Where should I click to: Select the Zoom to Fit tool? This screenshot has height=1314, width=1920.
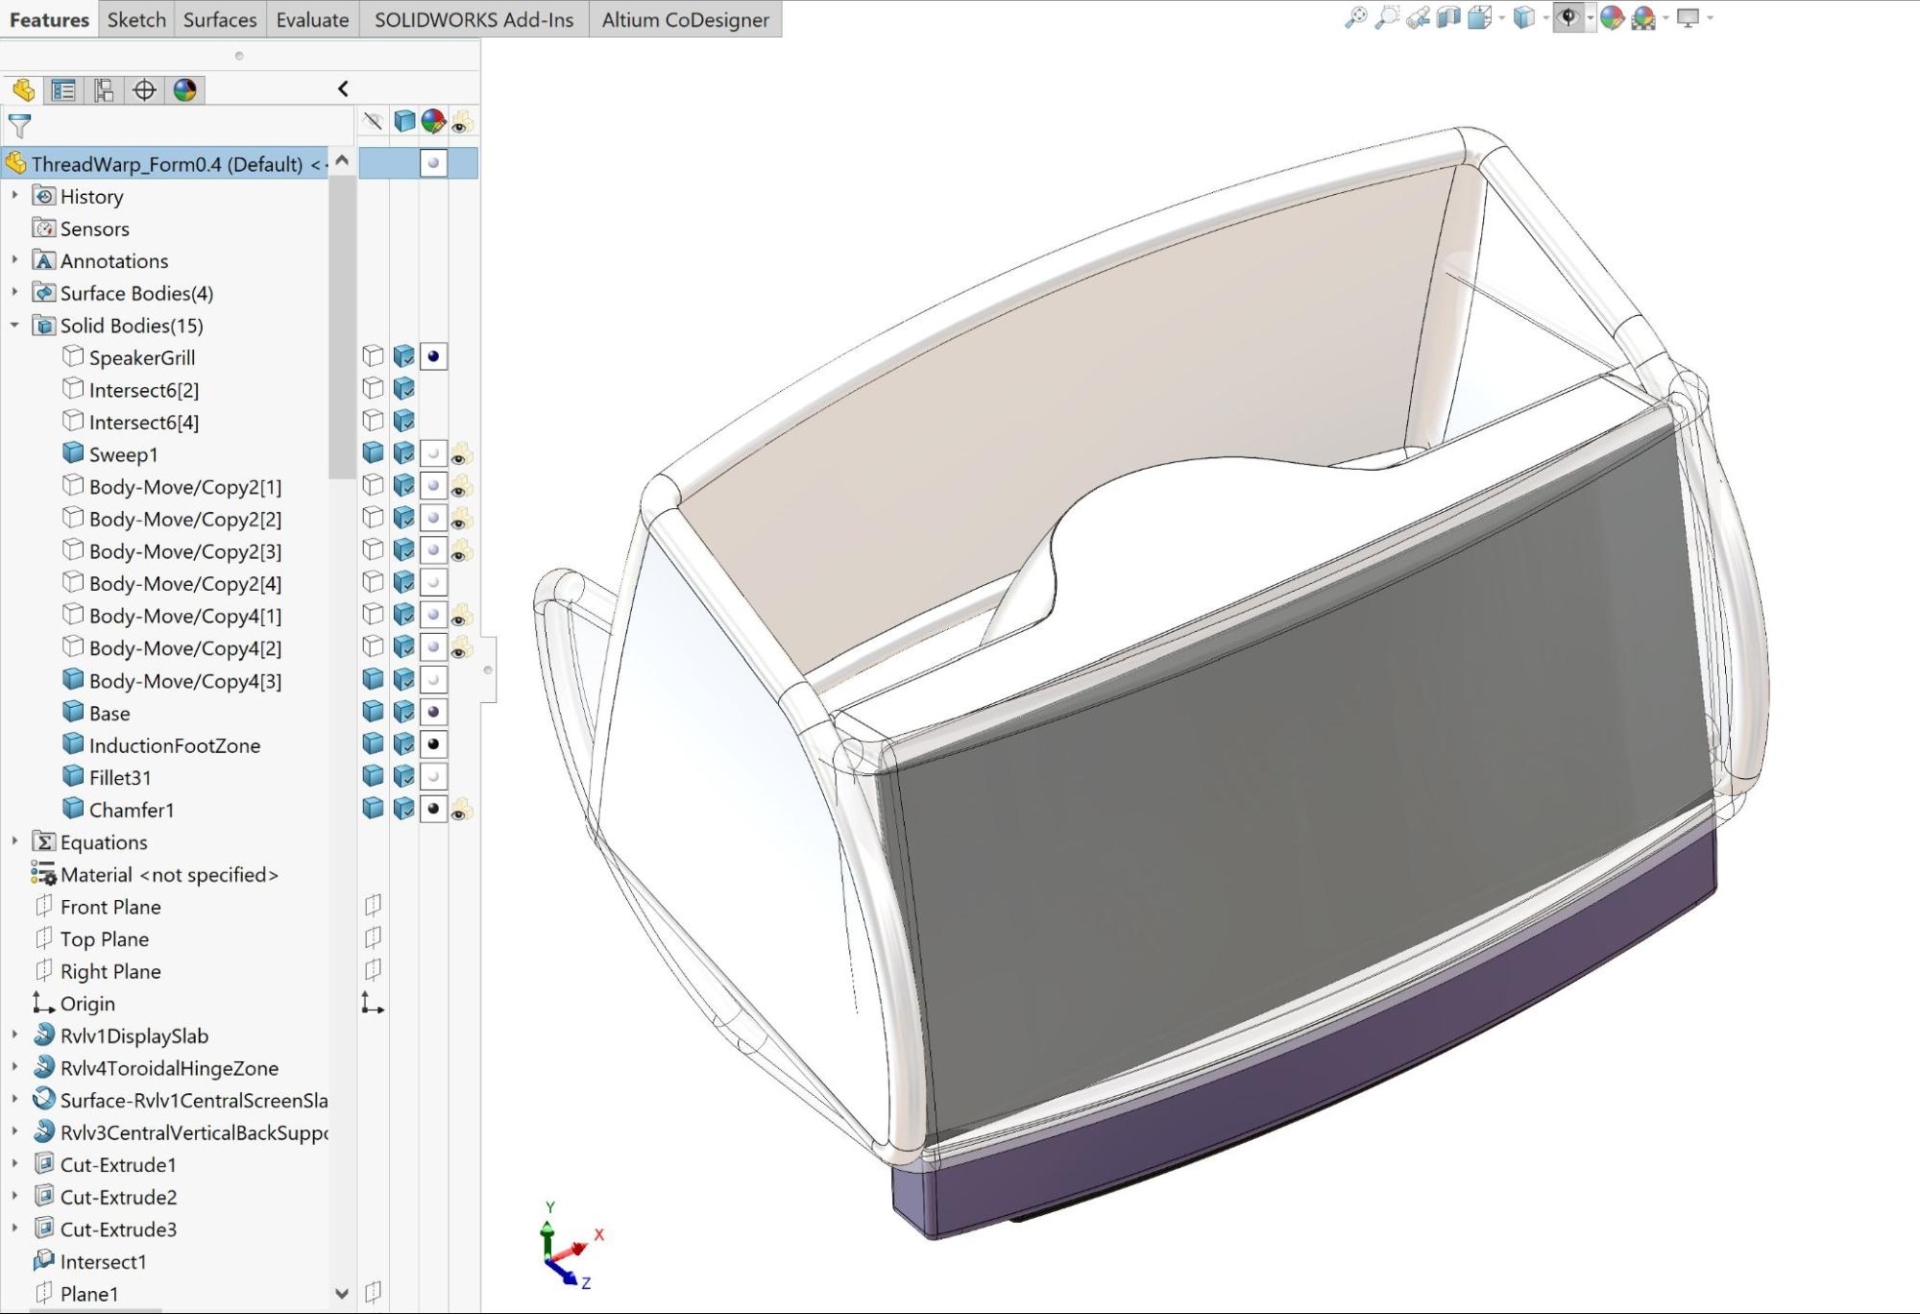[x=1358, y=18]
